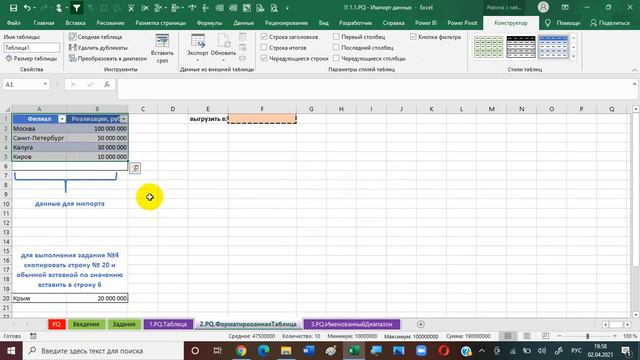Screen dimensions: 640x360
Task: Show hidden system tray icons
Action: pos(482,351)
